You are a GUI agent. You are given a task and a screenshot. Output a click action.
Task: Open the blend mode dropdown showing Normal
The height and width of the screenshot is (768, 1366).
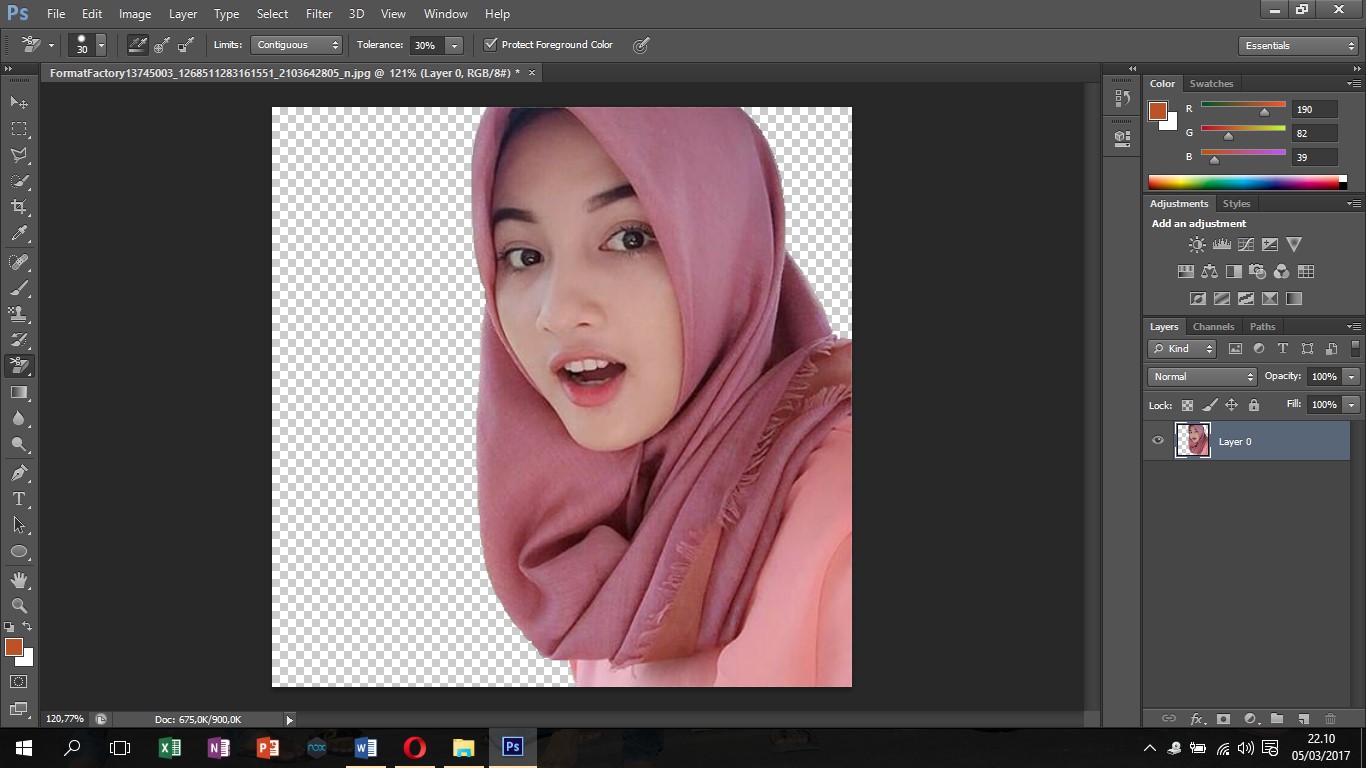(x=1200, y=376)
